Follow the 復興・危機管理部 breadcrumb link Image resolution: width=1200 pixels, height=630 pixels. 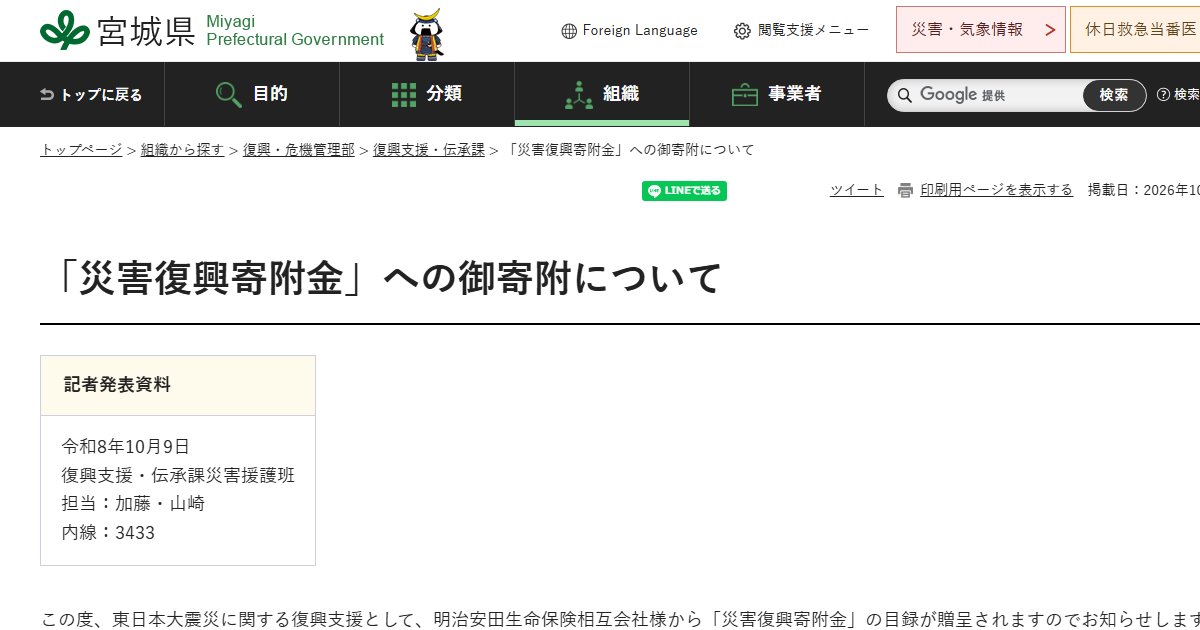298,150
